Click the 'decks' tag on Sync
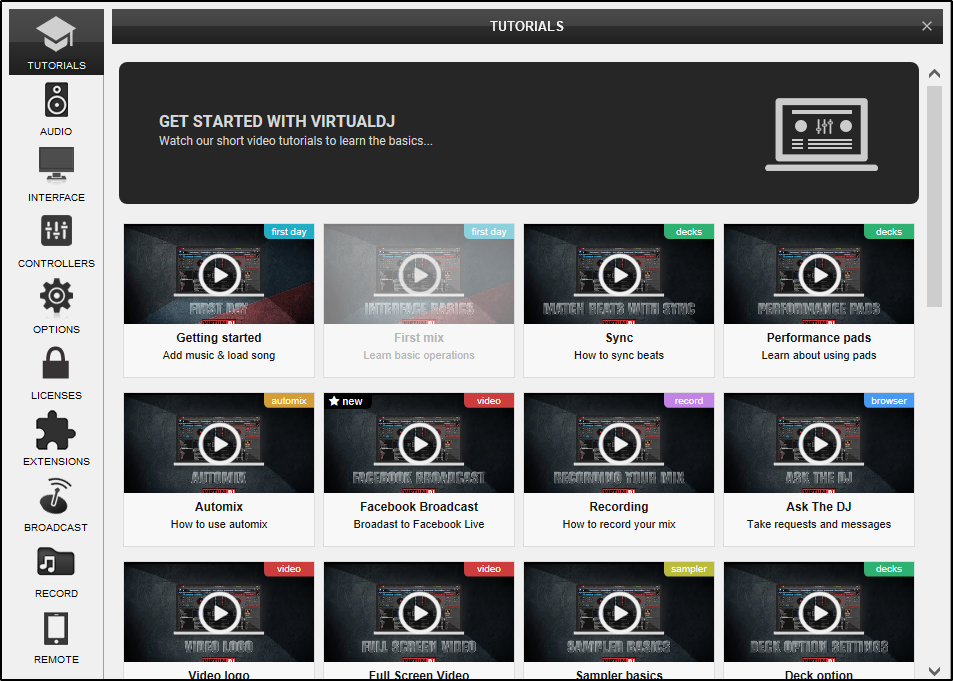 pos(689,232)
